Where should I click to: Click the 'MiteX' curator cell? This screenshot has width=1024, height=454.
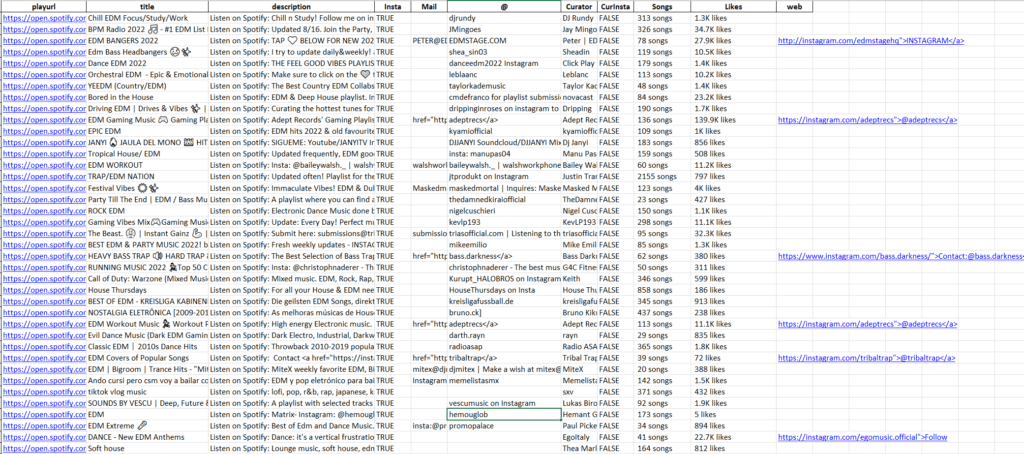click(579, 368)
